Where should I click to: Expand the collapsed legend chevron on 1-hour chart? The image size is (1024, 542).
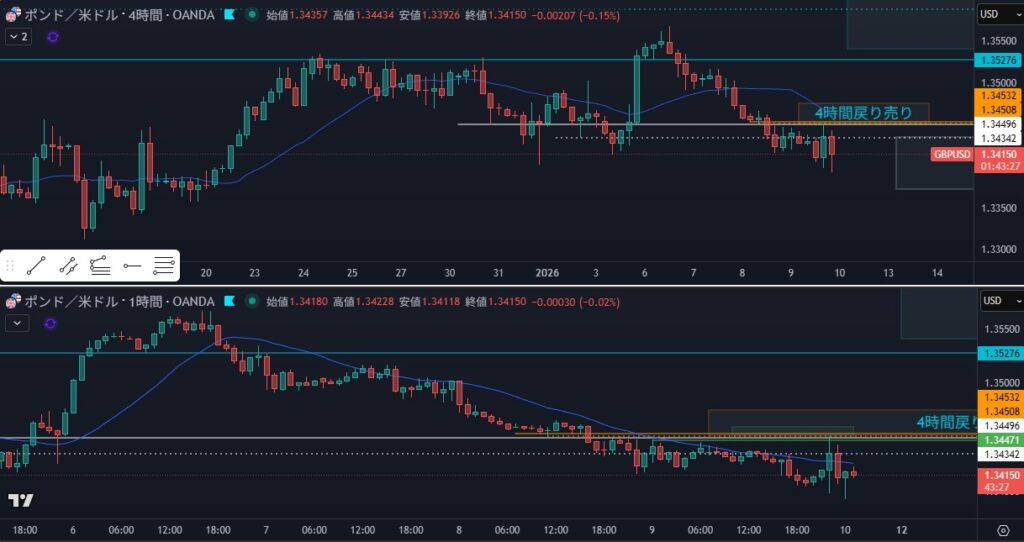pos(19,322)
